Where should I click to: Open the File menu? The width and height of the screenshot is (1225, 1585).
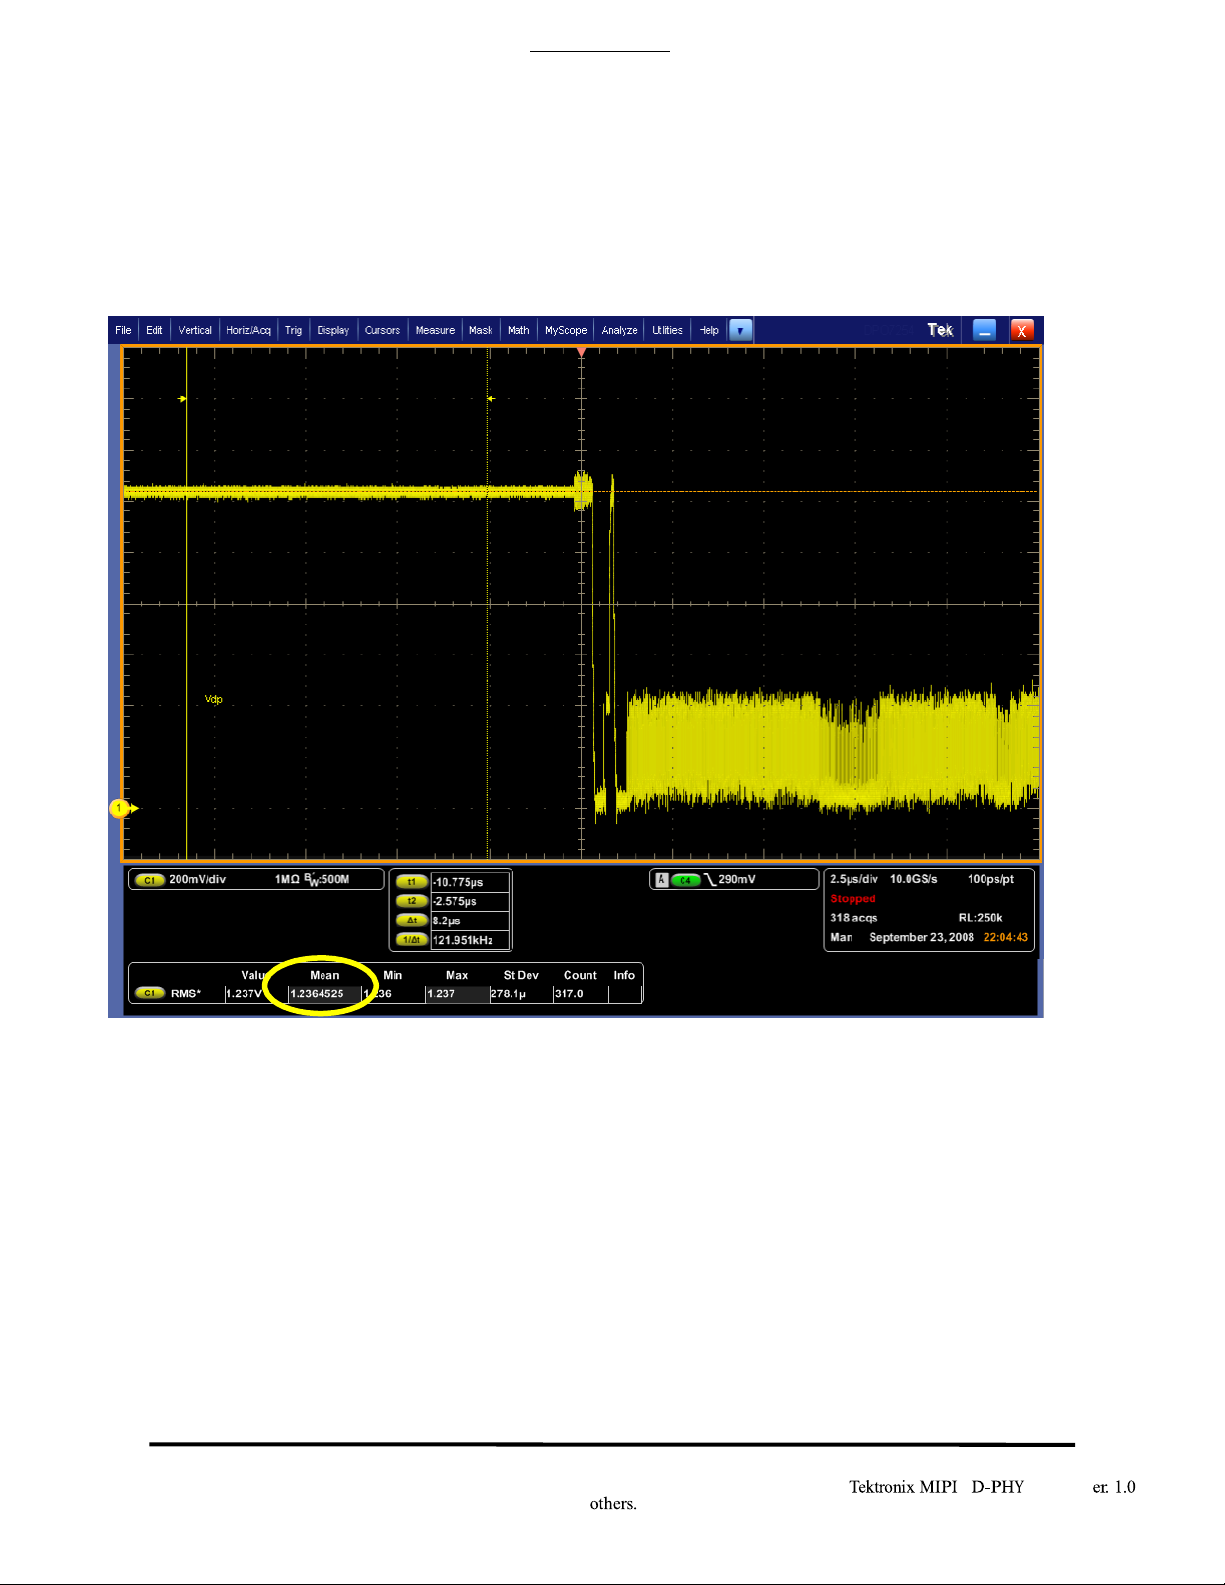[124, 330]
